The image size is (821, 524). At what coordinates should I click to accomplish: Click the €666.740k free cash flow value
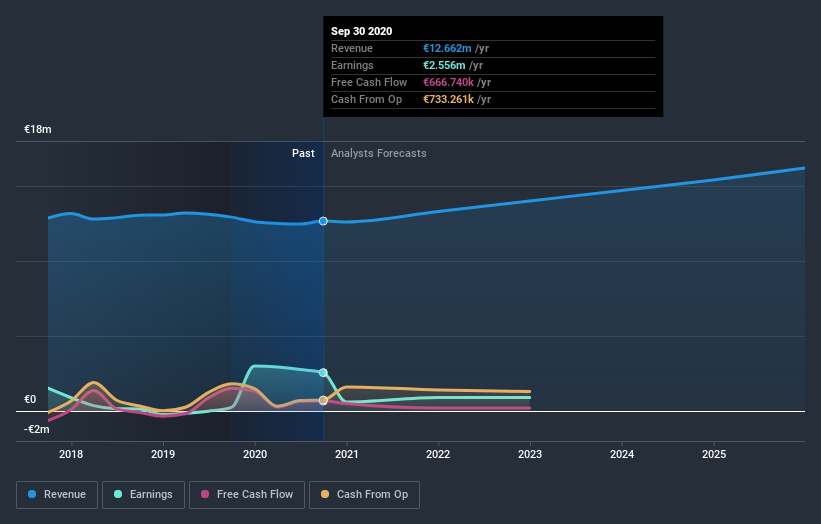[x=448, y=82]
